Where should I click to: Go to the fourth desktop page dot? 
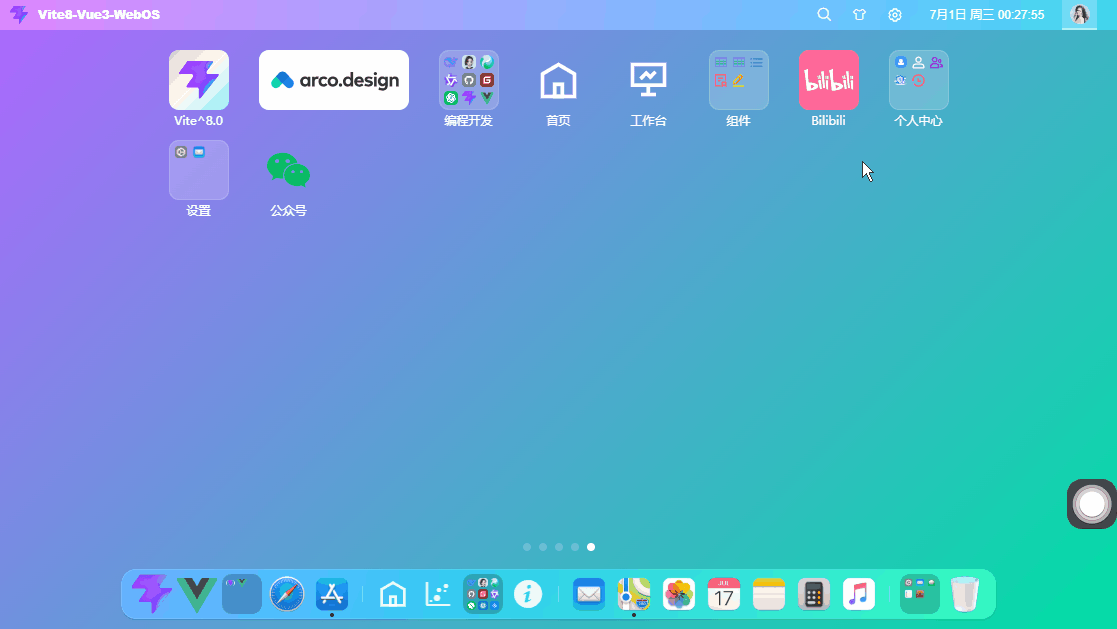pos(575,547)
